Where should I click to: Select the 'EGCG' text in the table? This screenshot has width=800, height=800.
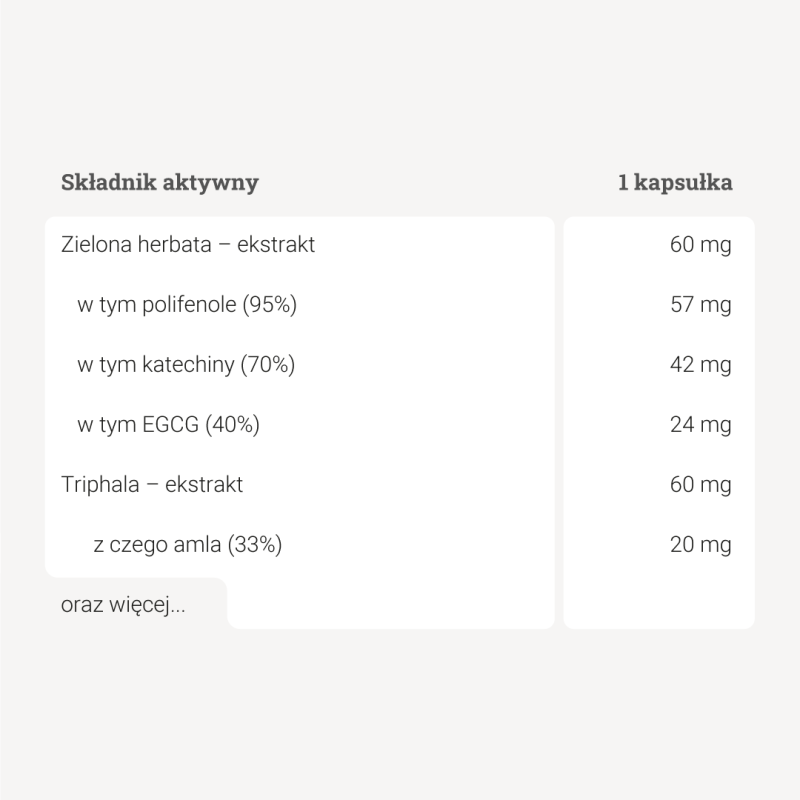coord(173,425)
